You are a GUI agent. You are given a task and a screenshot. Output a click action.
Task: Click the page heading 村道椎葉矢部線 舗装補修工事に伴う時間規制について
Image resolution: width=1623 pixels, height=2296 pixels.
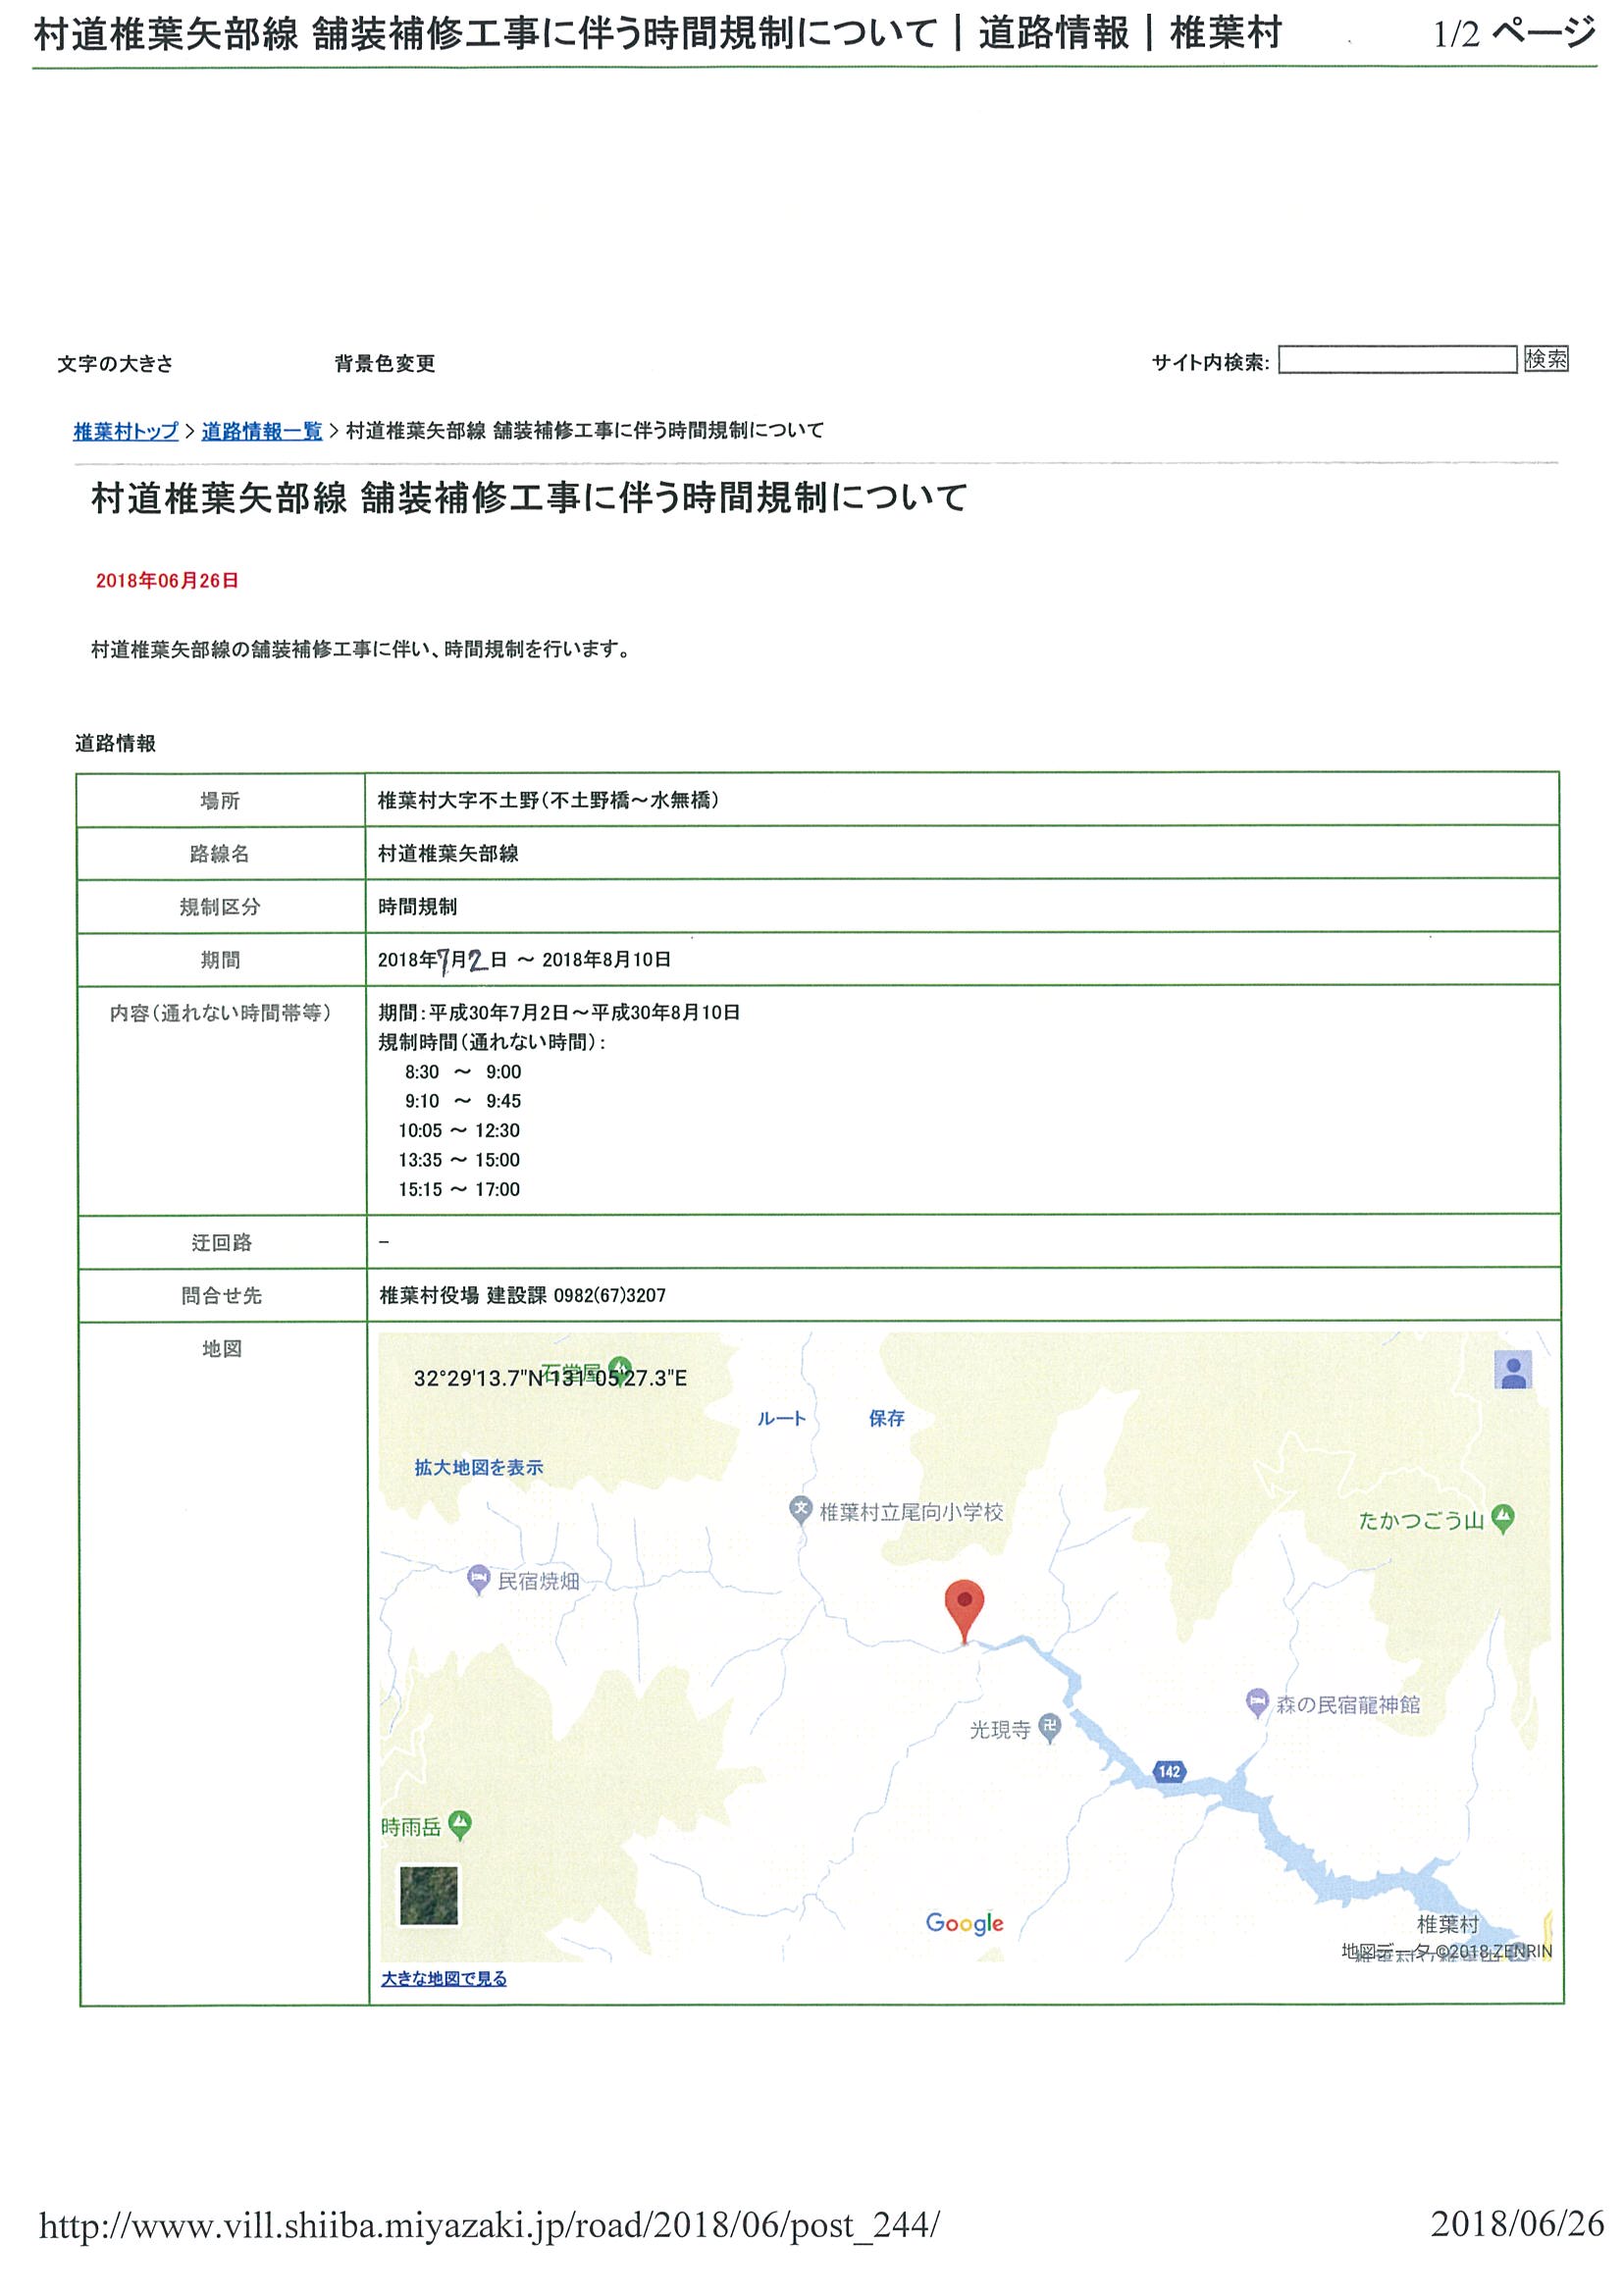pyautogui.click(x=529, y=498)
